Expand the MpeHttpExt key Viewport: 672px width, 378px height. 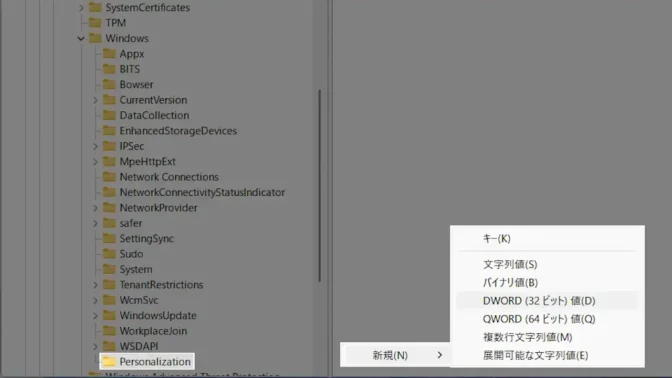(x=95, y=162)
